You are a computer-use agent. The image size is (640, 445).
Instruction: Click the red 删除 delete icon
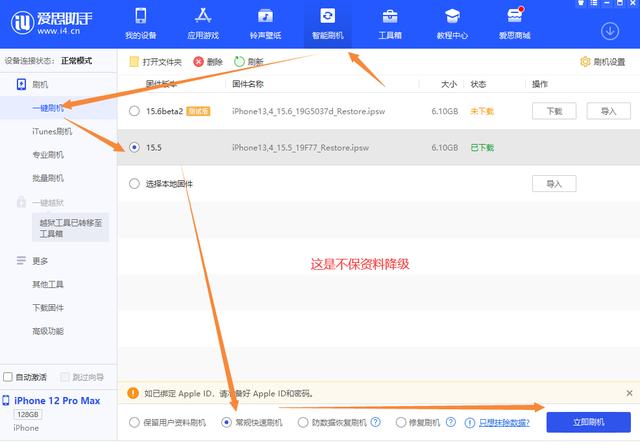pos(198,62)
